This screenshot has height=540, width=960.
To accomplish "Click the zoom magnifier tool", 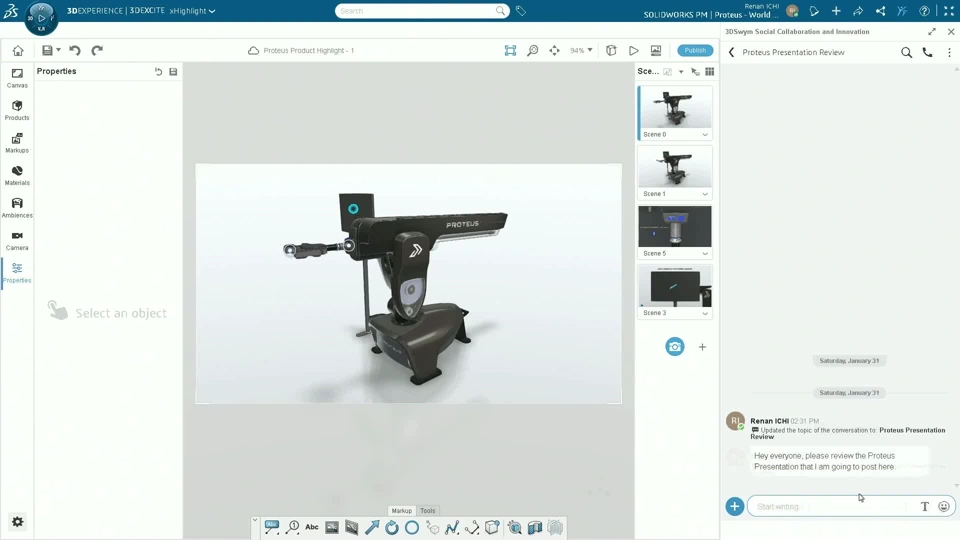I will point(533,50).
